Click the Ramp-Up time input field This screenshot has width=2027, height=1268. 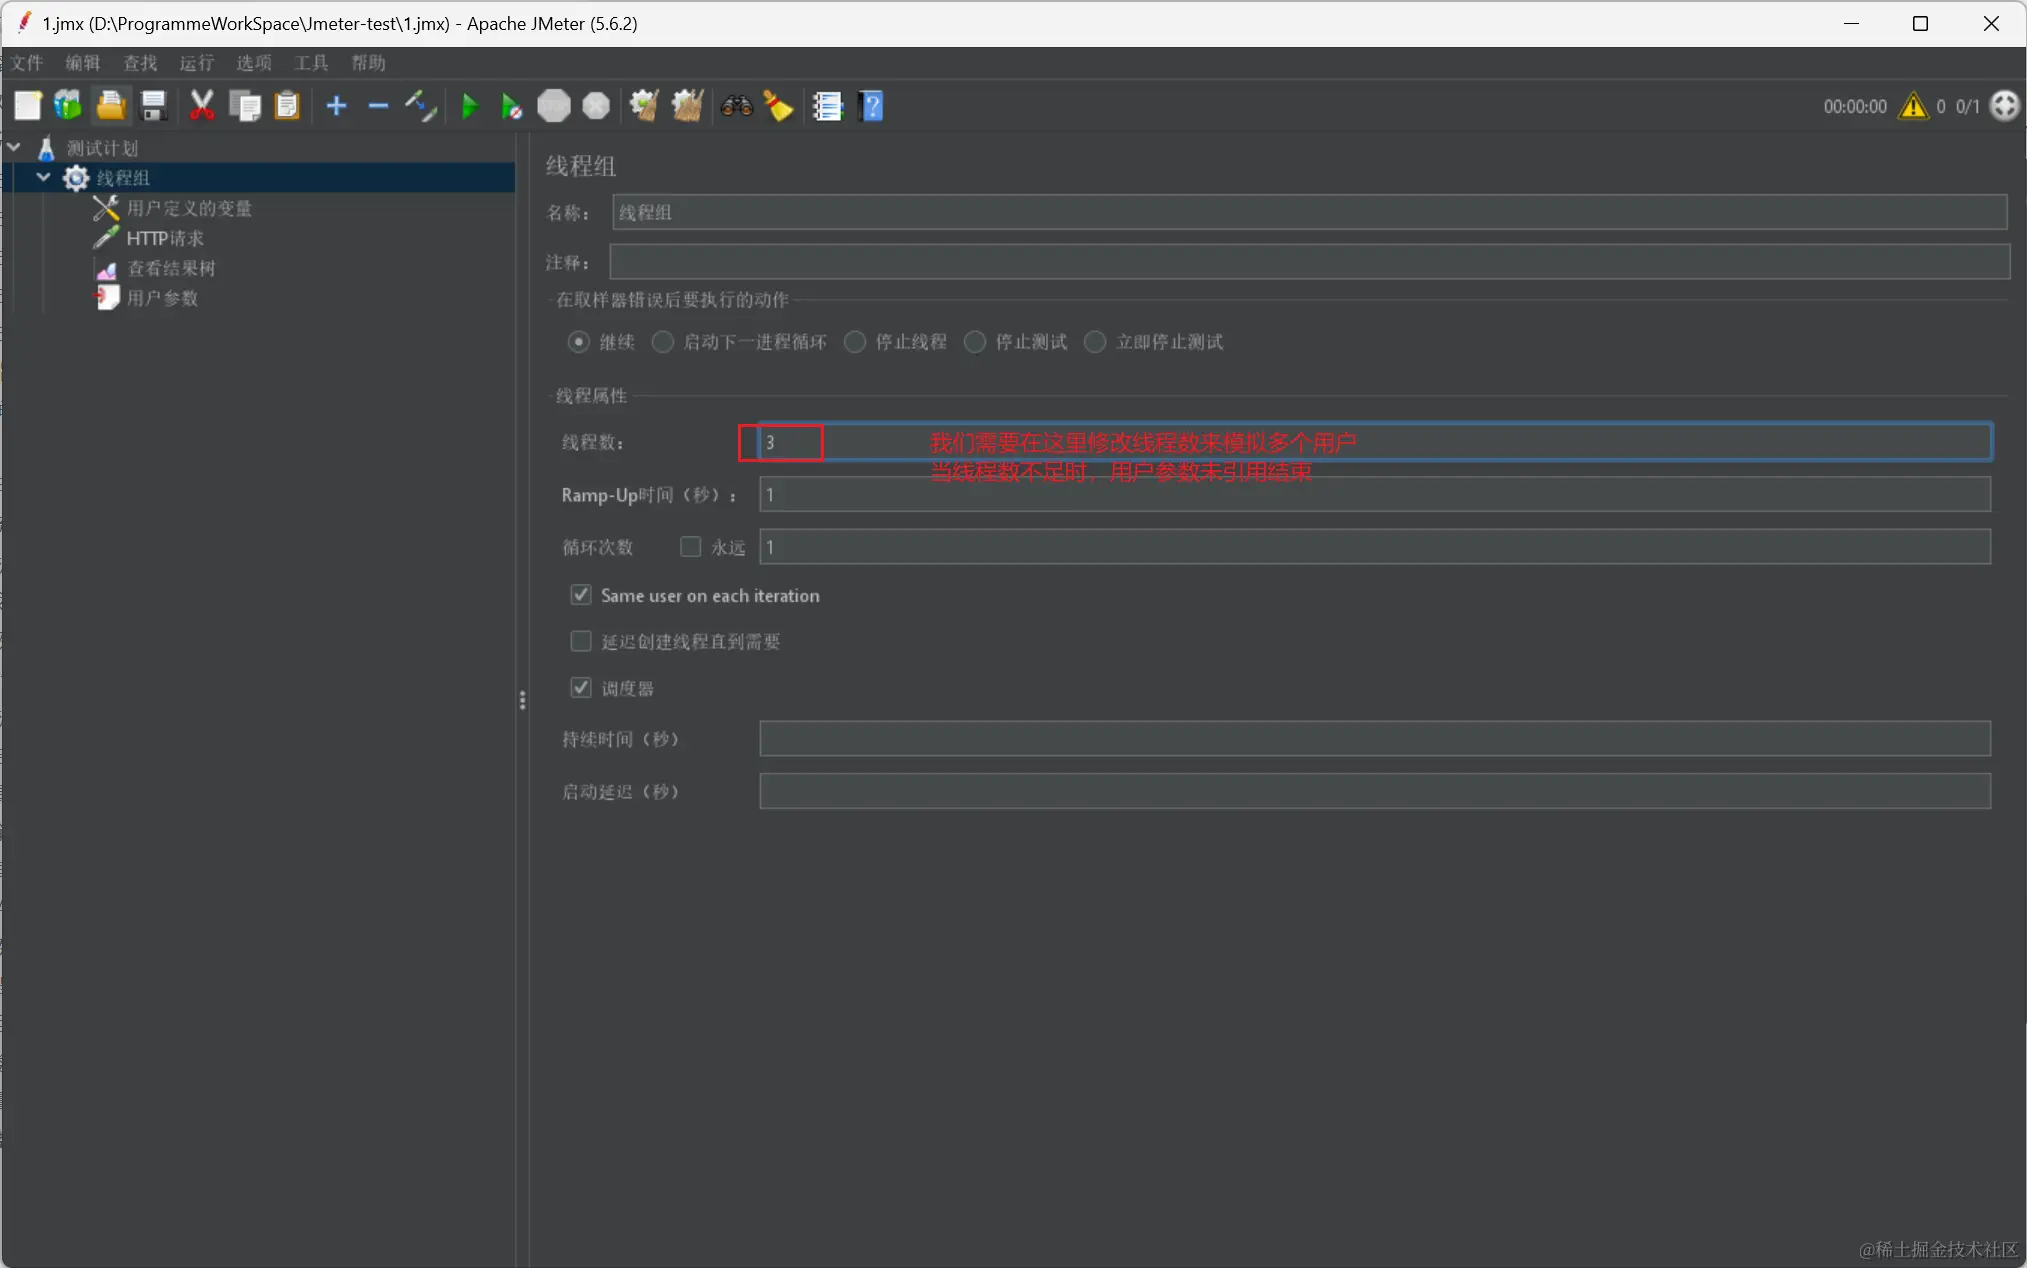(1374, 495)
